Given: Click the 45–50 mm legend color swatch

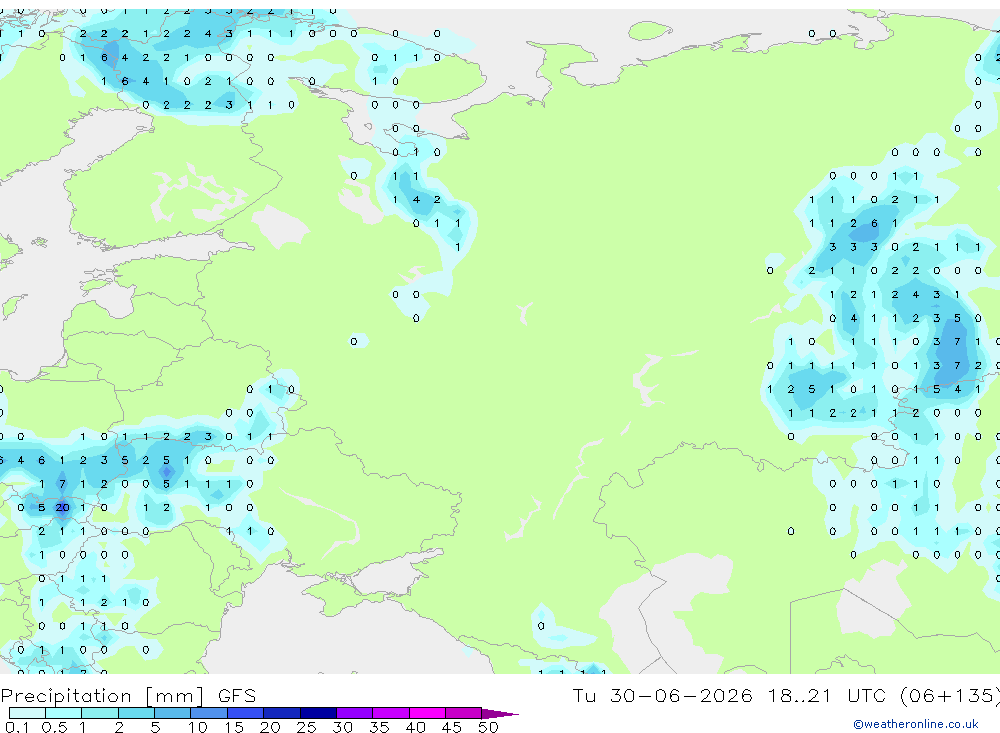Looking at the screenshot, I should (464, 713).
